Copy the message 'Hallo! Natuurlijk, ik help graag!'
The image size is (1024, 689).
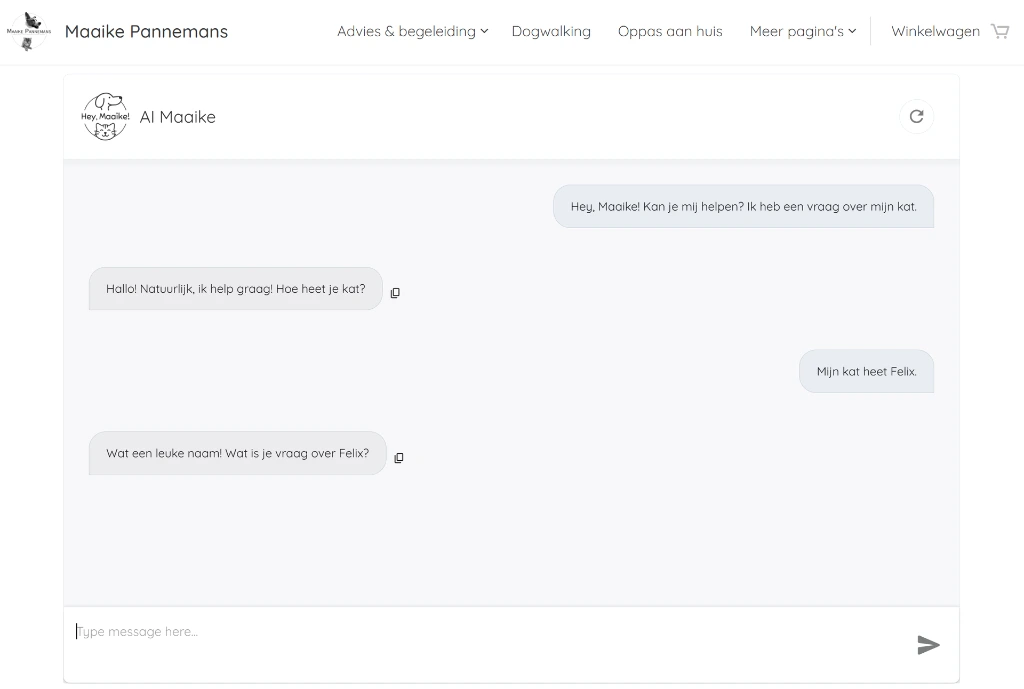[394, 292]
